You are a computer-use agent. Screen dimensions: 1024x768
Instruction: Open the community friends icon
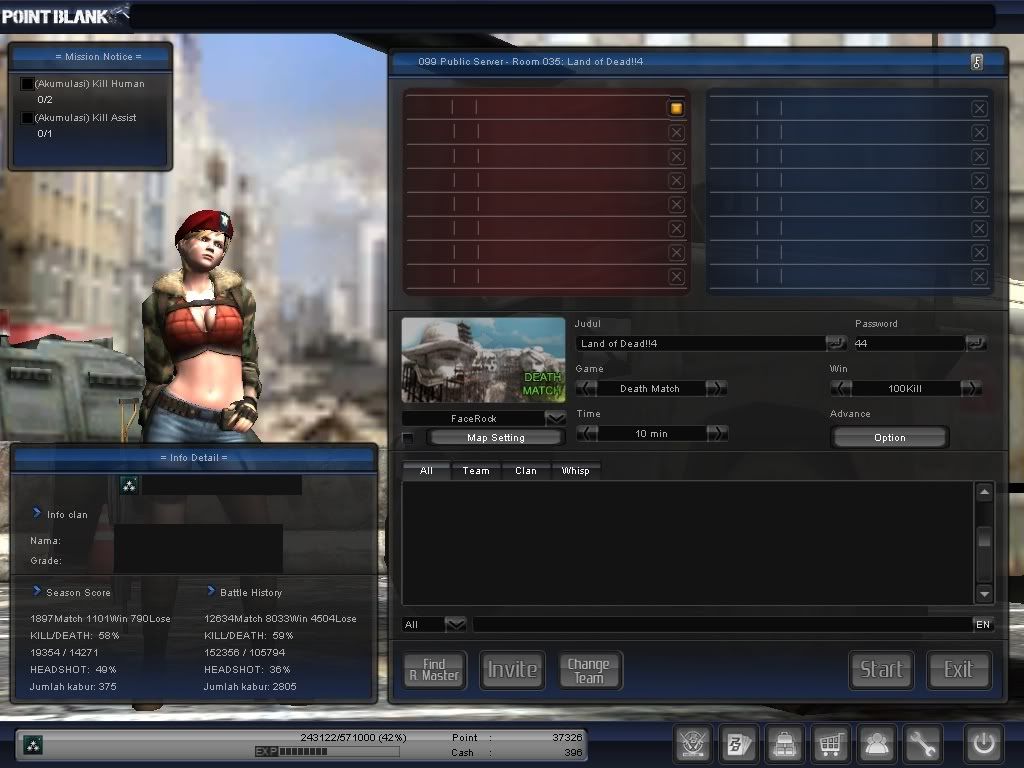click(876, 743)
